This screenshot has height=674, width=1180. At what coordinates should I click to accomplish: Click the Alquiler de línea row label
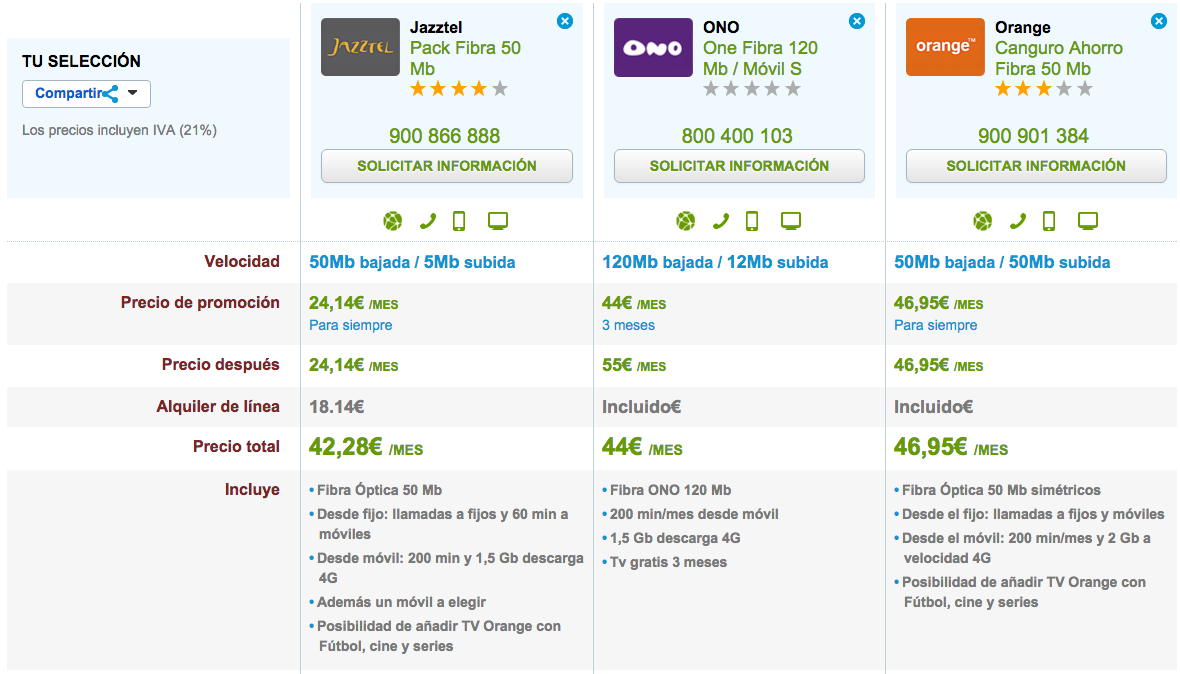point(217,407)
